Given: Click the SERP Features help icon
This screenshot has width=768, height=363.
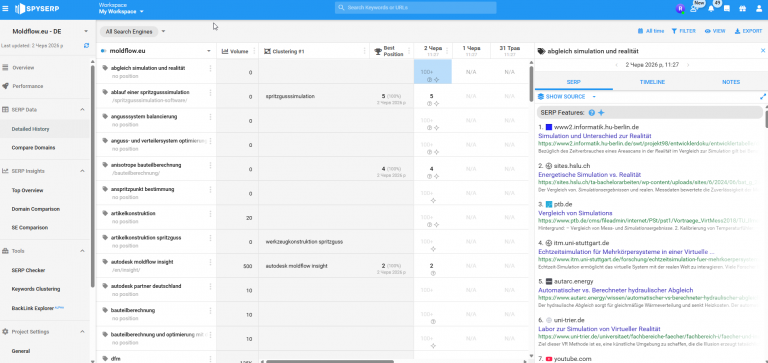Looking at the screenshot, I should (591, 113).
